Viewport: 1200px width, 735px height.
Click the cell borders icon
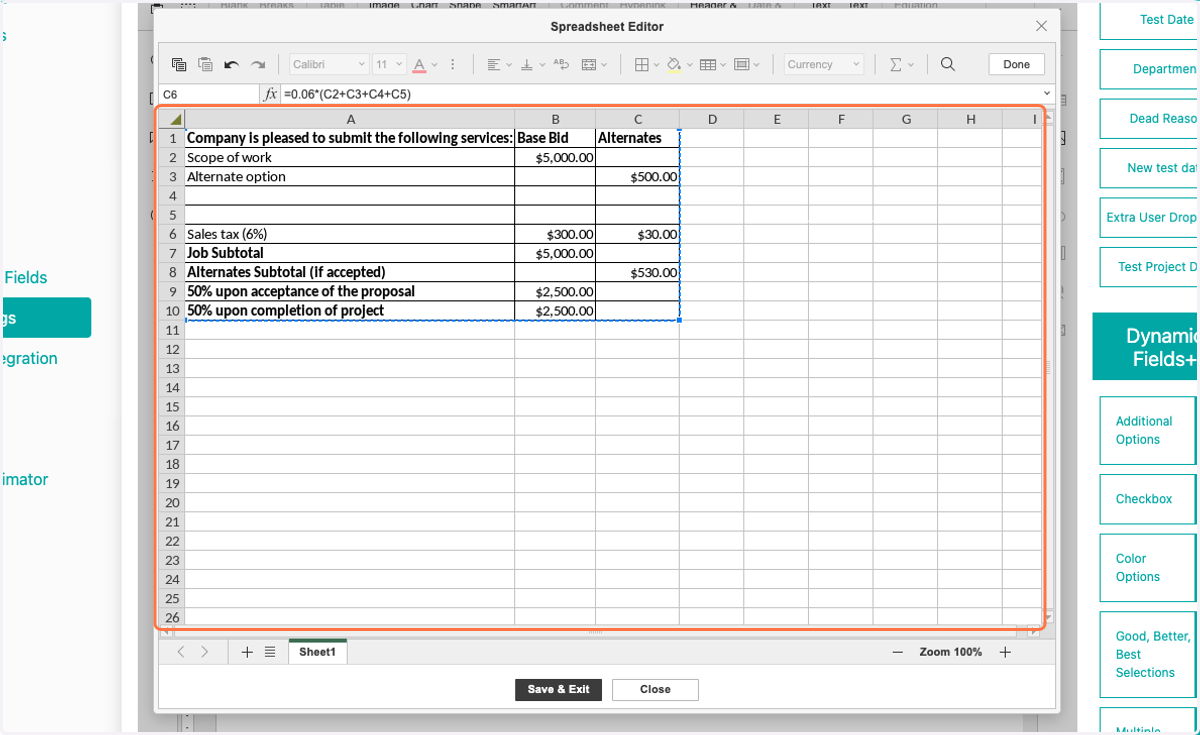click(x=642, y=64)
